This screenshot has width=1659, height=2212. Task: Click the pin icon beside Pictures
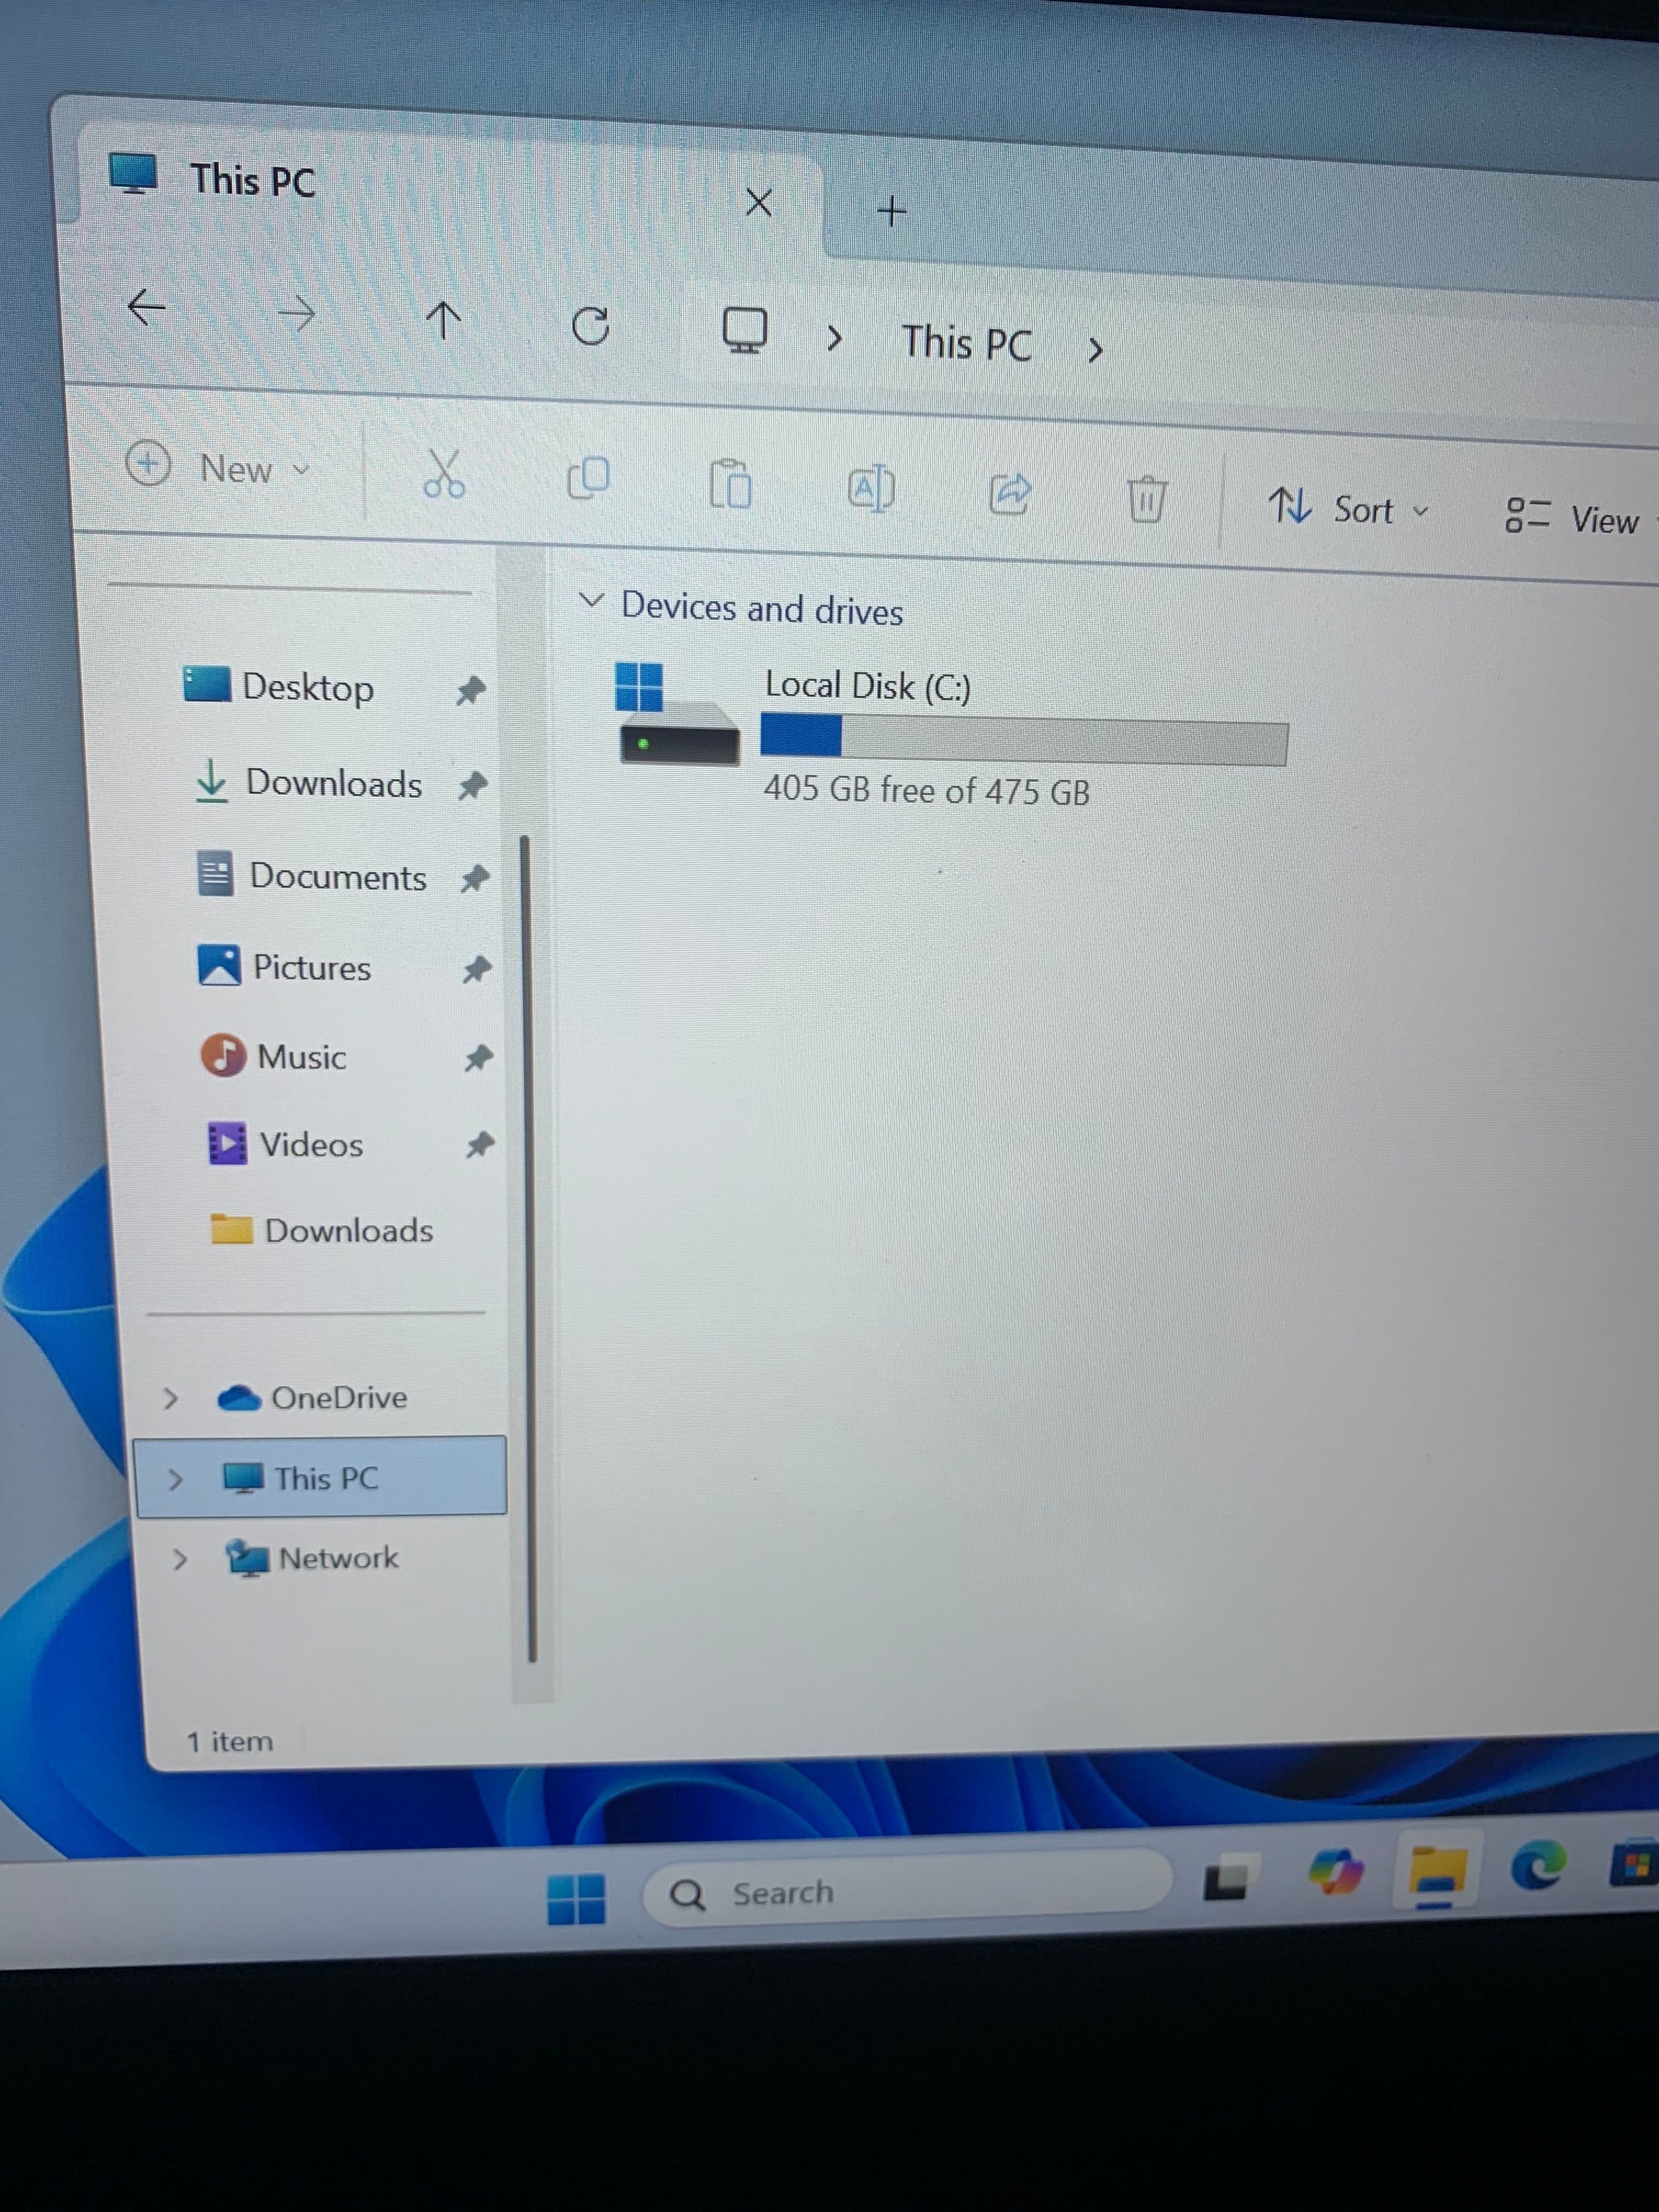477,968
